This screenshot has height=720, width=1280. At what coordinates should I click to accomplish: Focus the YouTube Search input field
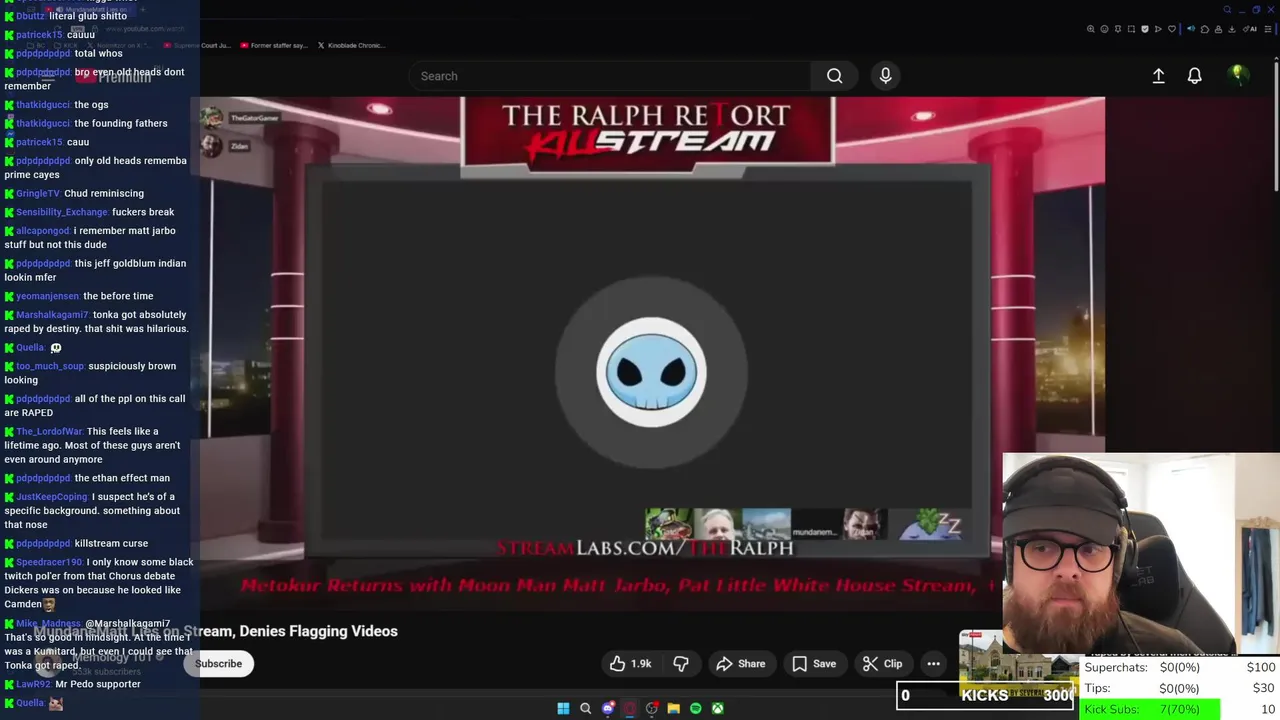pos(610,76)
